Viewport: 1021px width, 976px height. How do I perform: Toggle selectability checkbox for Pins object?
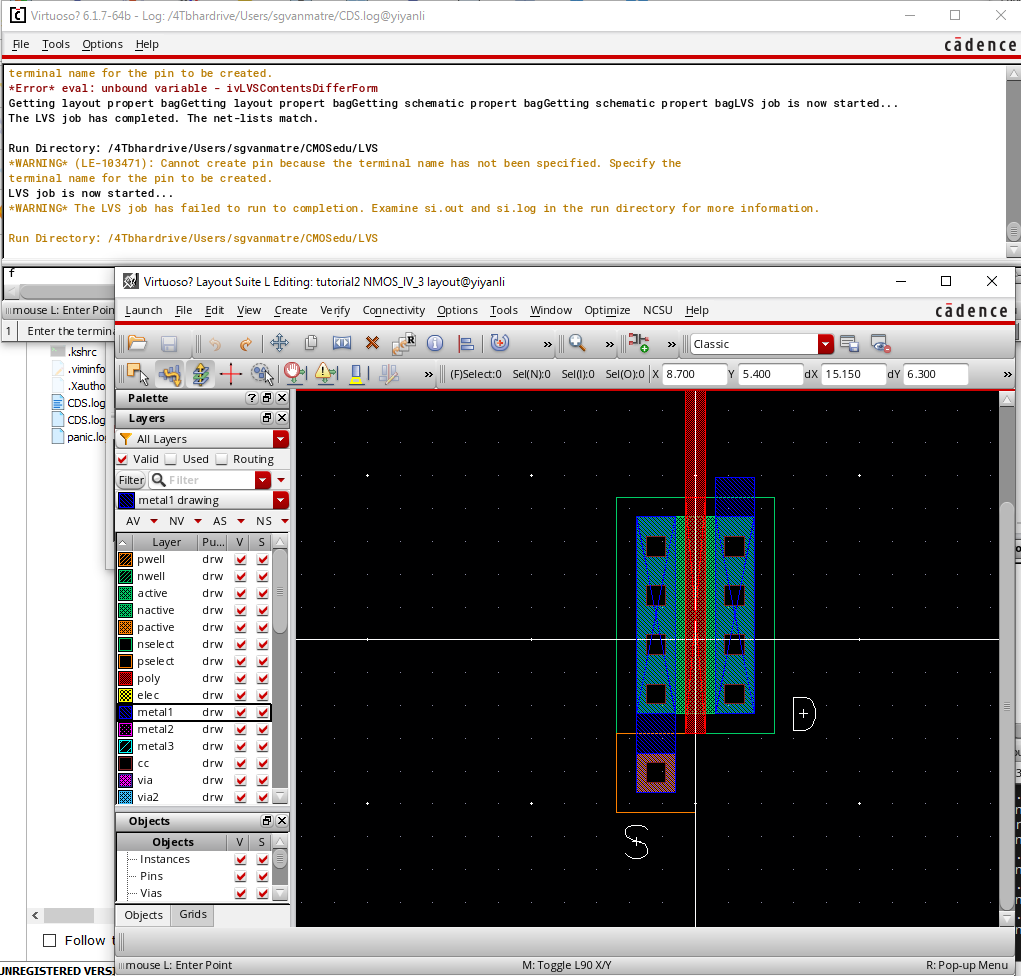click(262, 876)
